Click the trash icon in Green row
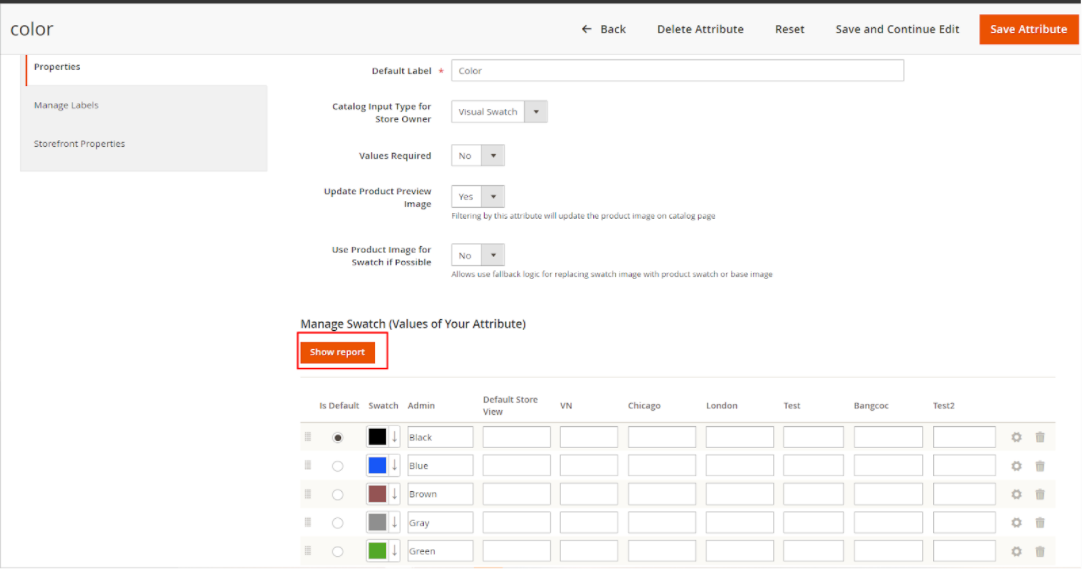The width and height of the screenshot is (1082, 569). point(1040,551)
